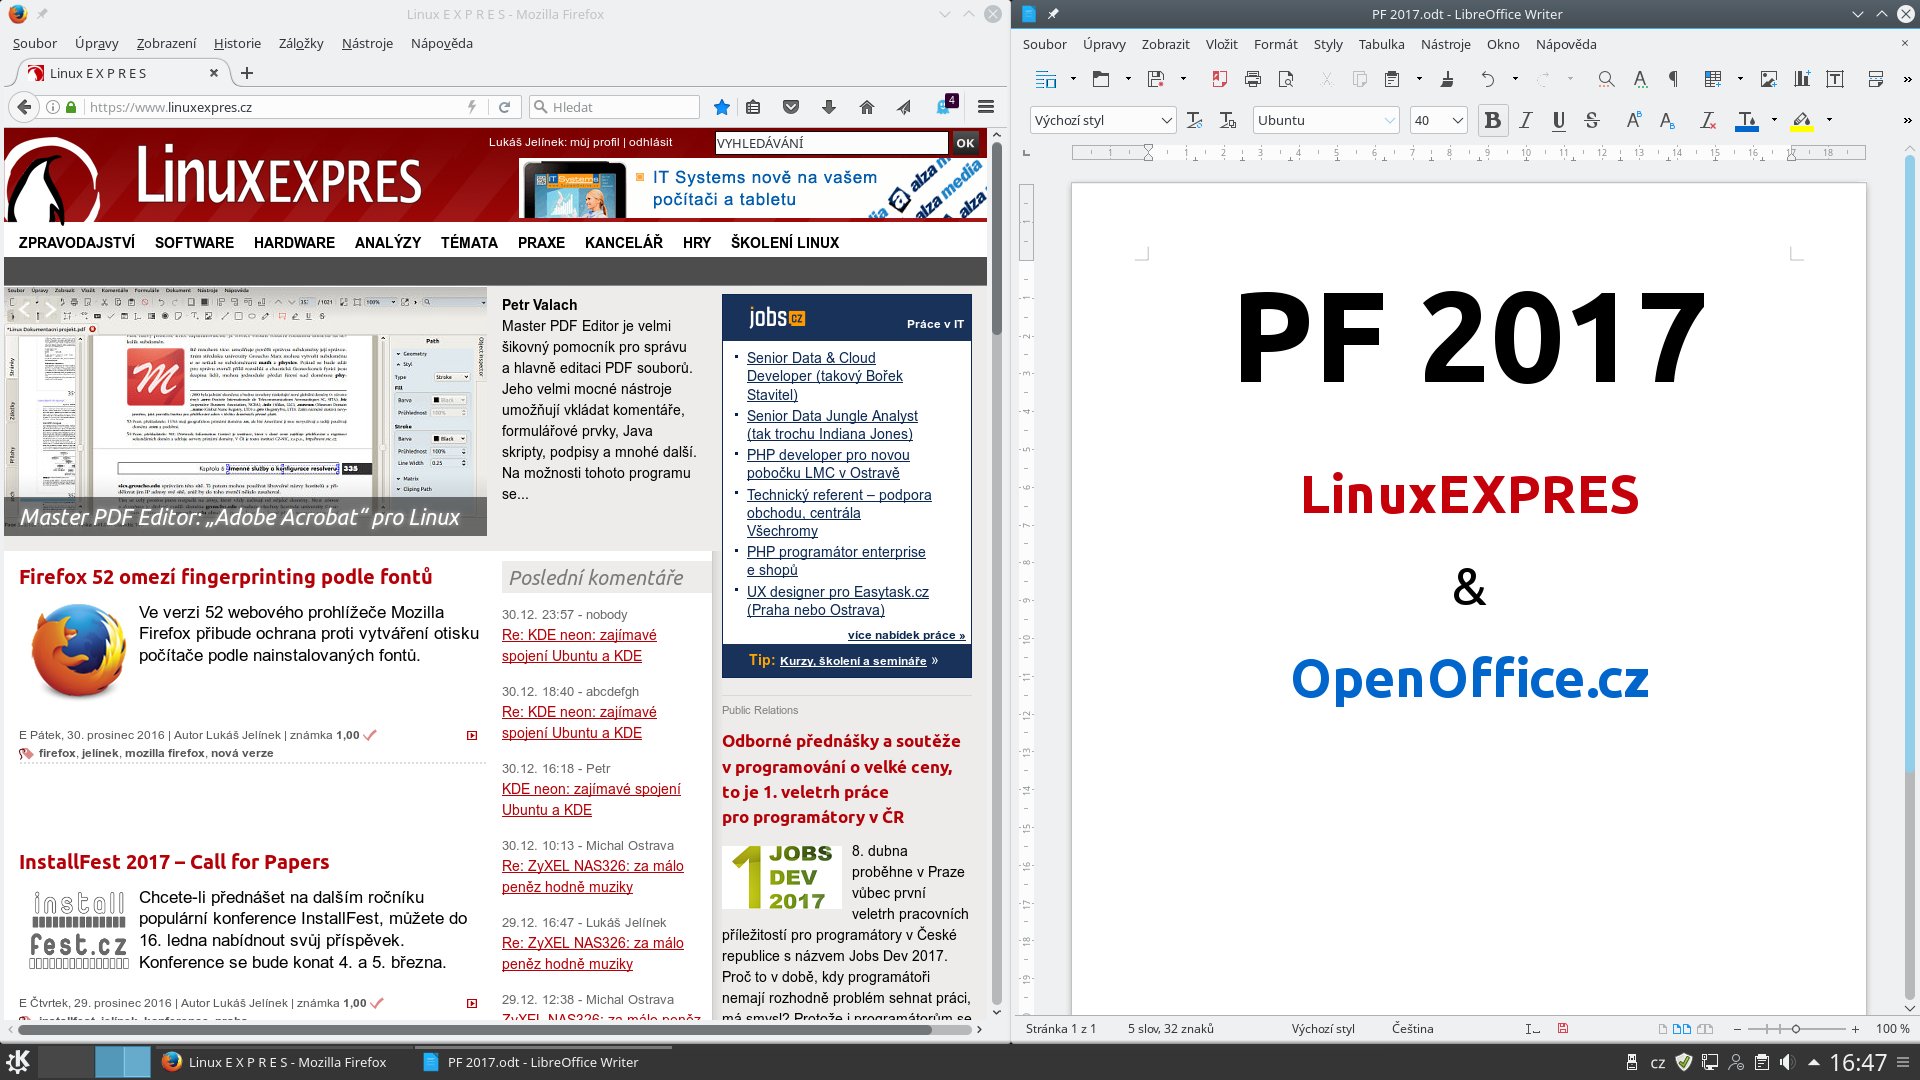Image resolution: width=1920 pixels, height=1080 pixels.
Task: Click the yellow highlighting color swatch
Action: (x=1802, y=120)
